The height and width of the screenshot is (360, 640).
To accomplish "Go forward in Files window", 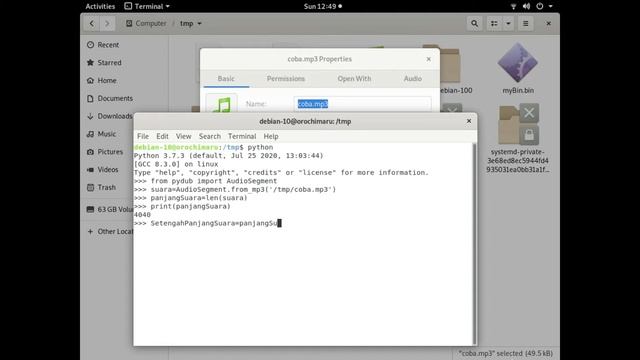I will (107, 24).
